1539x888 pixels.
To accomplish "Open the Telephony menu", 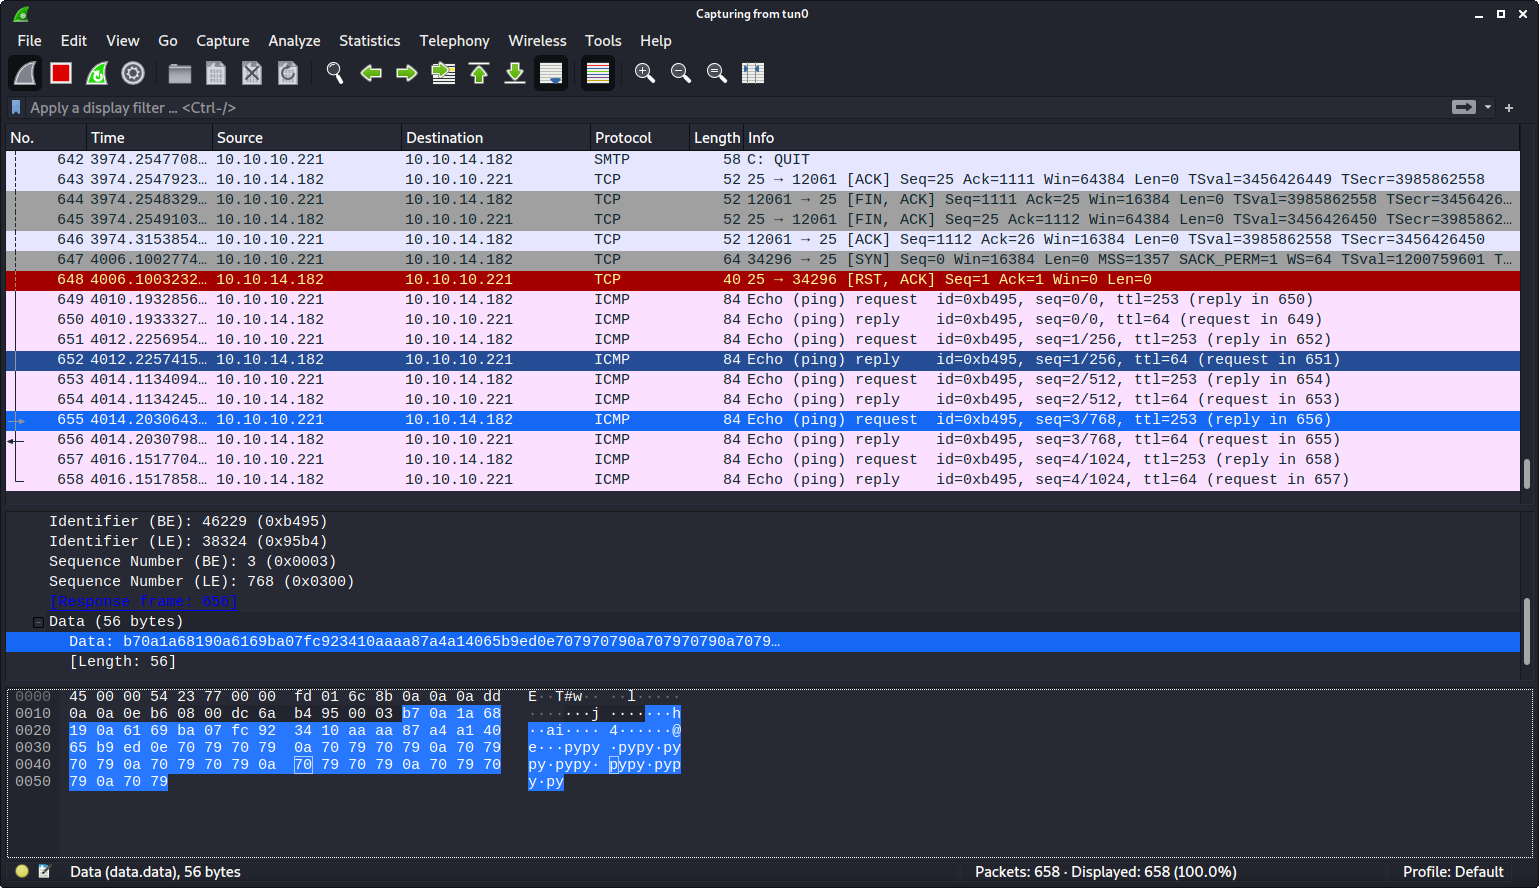I will tap(454, 41).
